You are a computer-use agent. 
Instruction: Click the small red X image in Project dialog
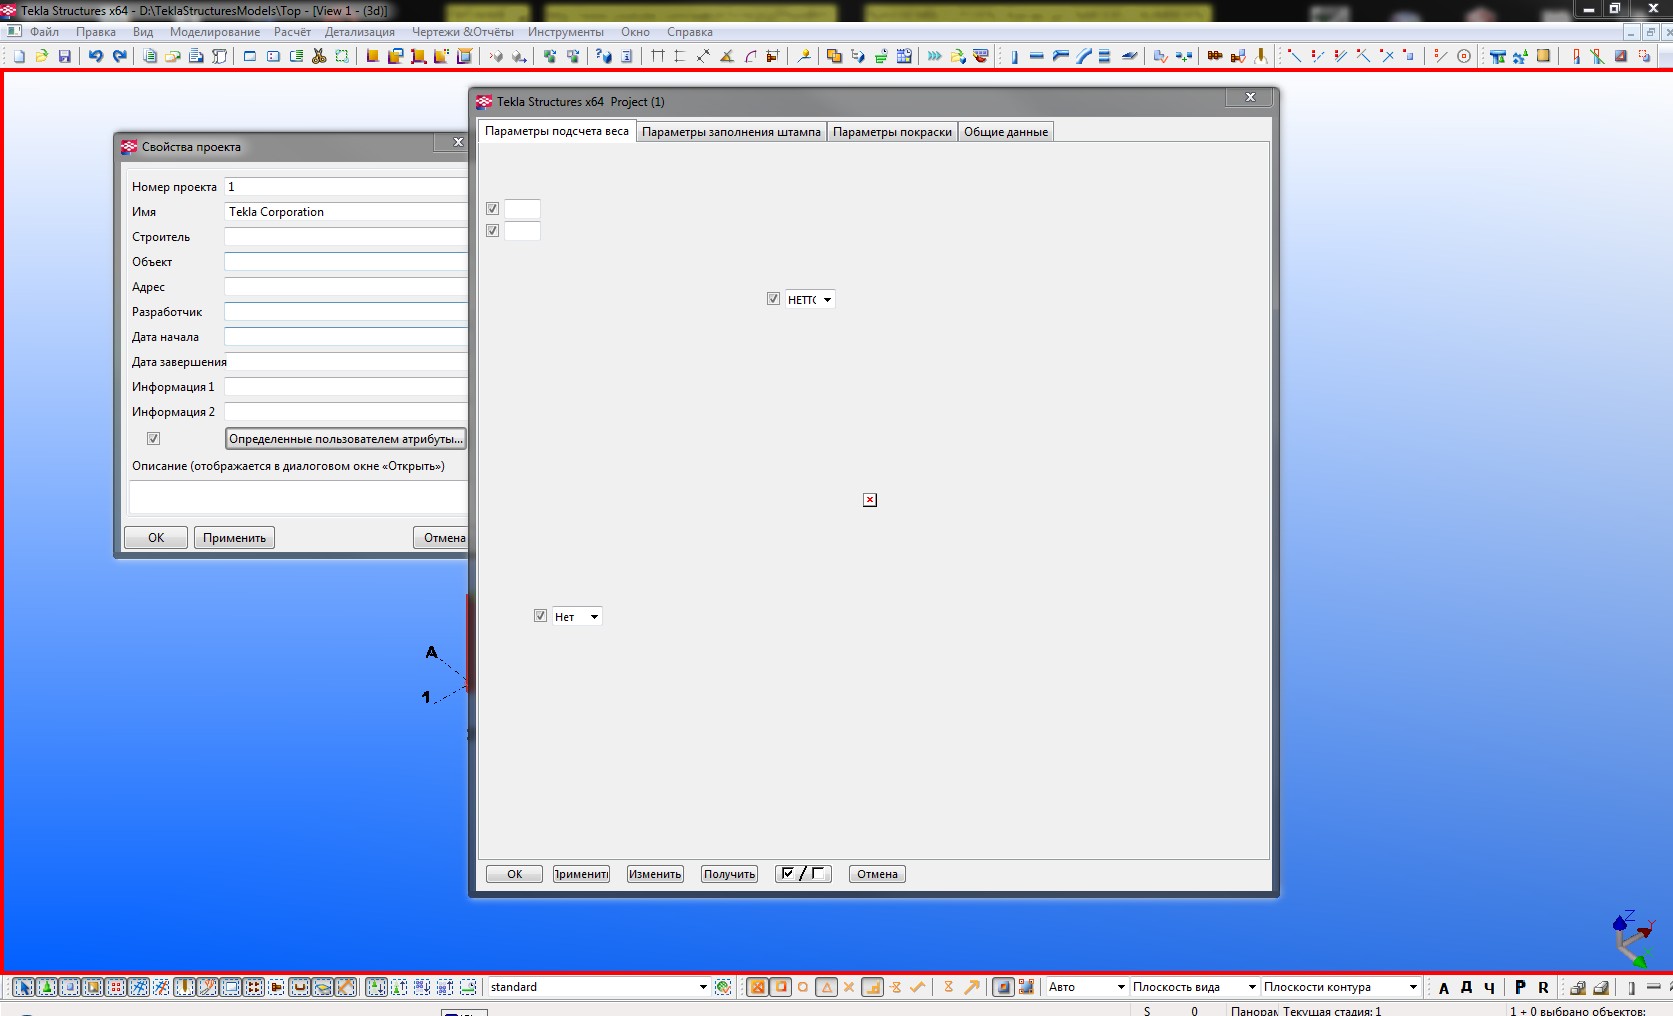pos(870,500)
